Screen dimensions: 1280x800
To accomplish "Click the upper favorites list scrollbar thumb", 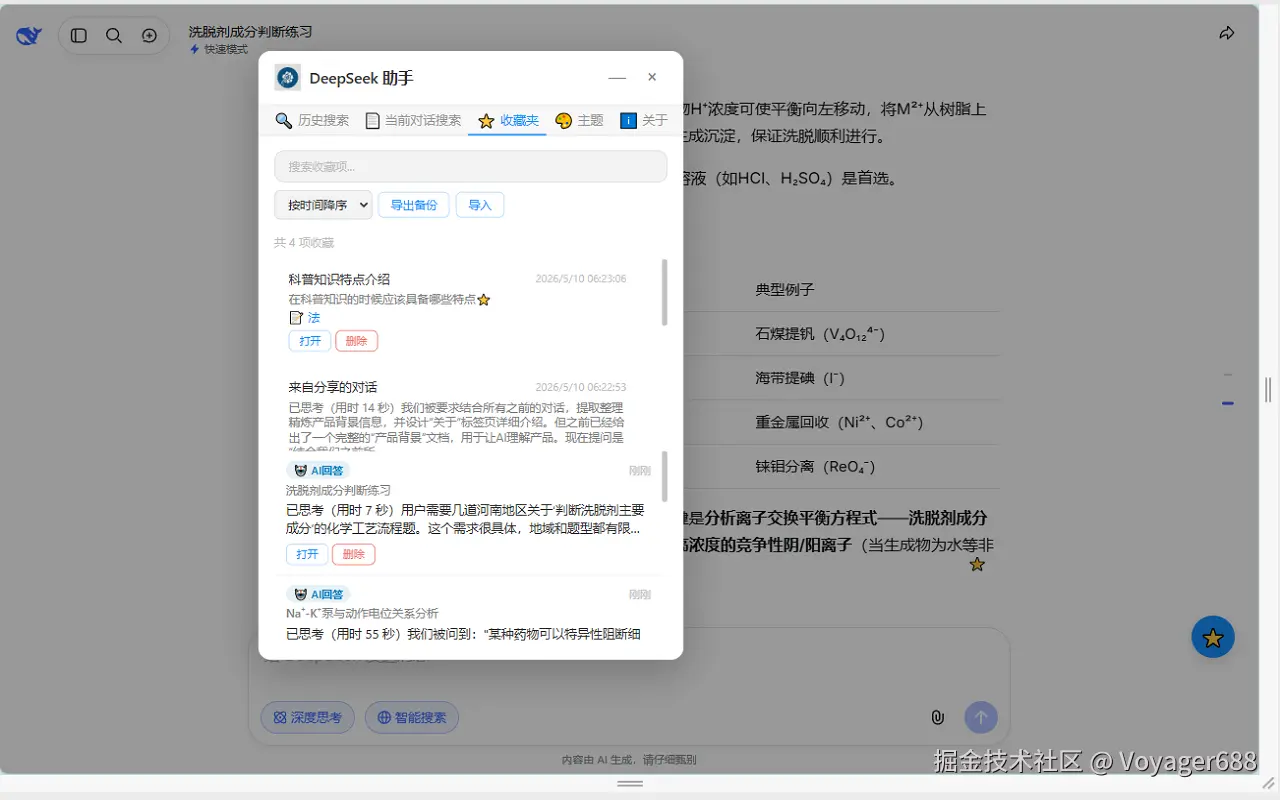I will click(665, 292).
